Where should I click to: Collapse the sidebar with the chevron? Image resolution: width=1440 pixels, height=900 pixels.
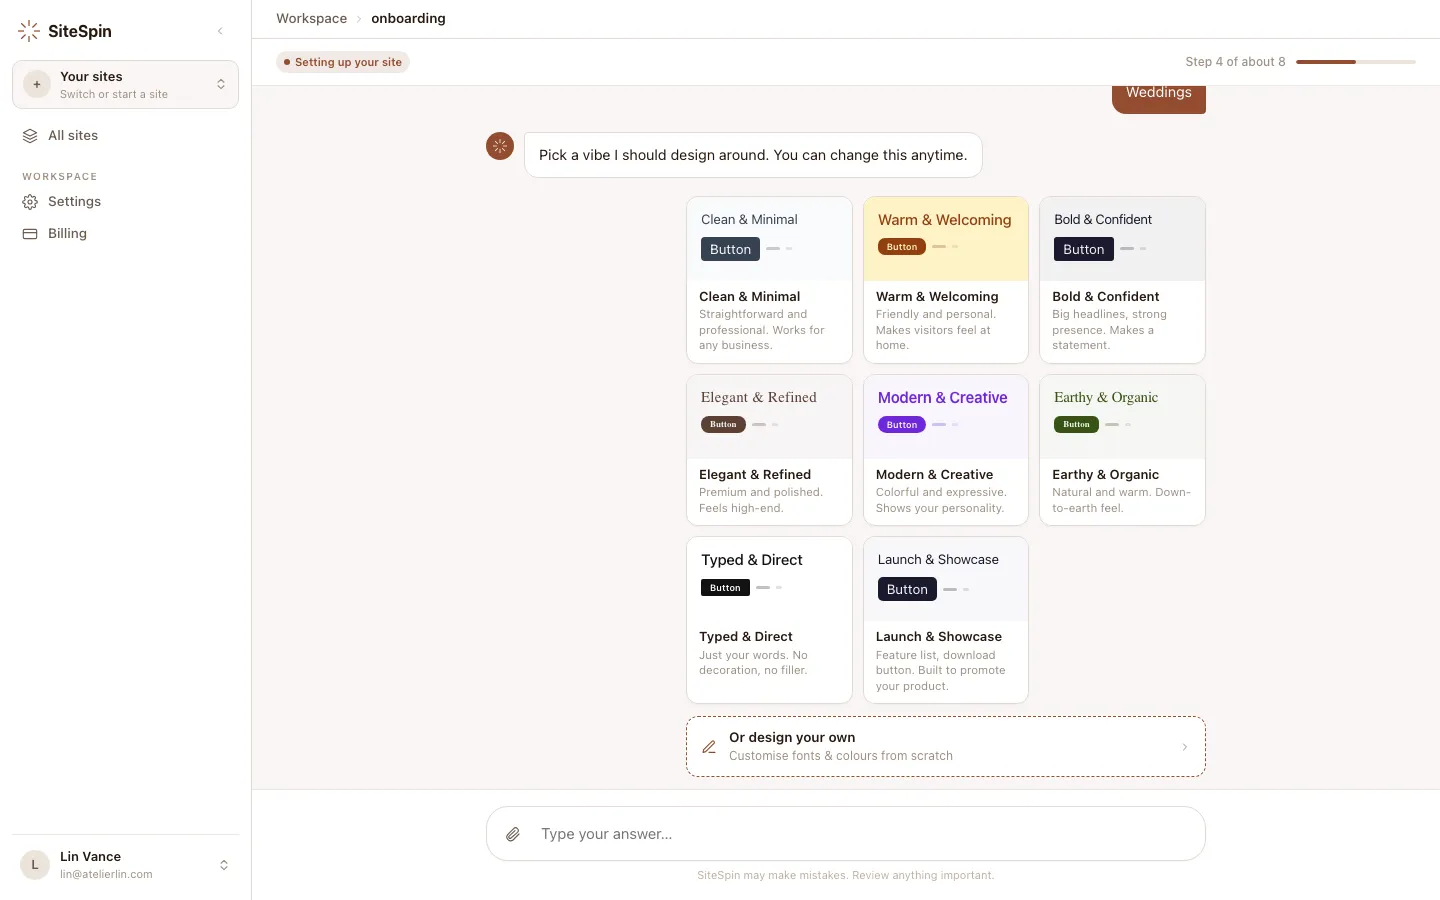[220, 31]
